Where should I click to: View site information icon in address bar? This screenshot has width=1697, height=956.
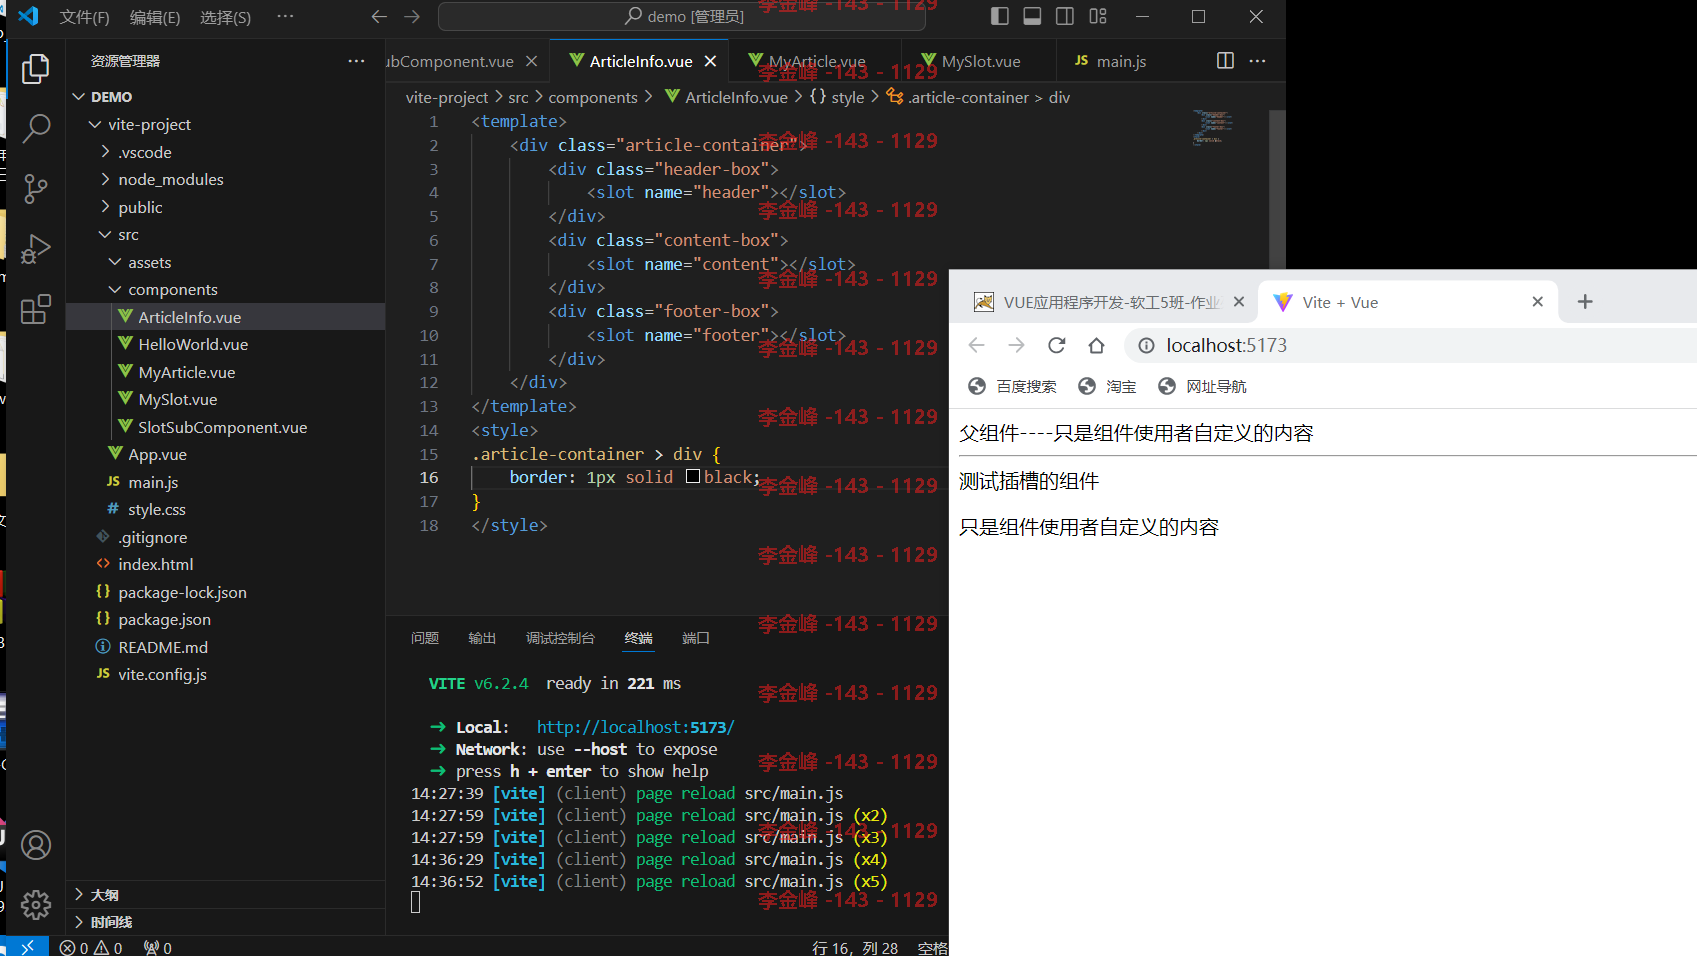click(x=1146, y=345)
